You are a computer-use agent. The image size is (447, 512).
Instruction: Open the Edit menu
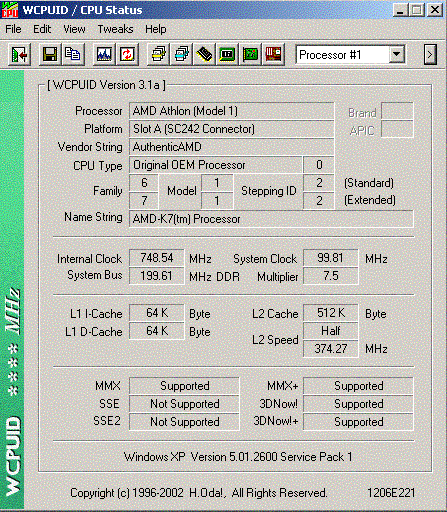(42, 29)
